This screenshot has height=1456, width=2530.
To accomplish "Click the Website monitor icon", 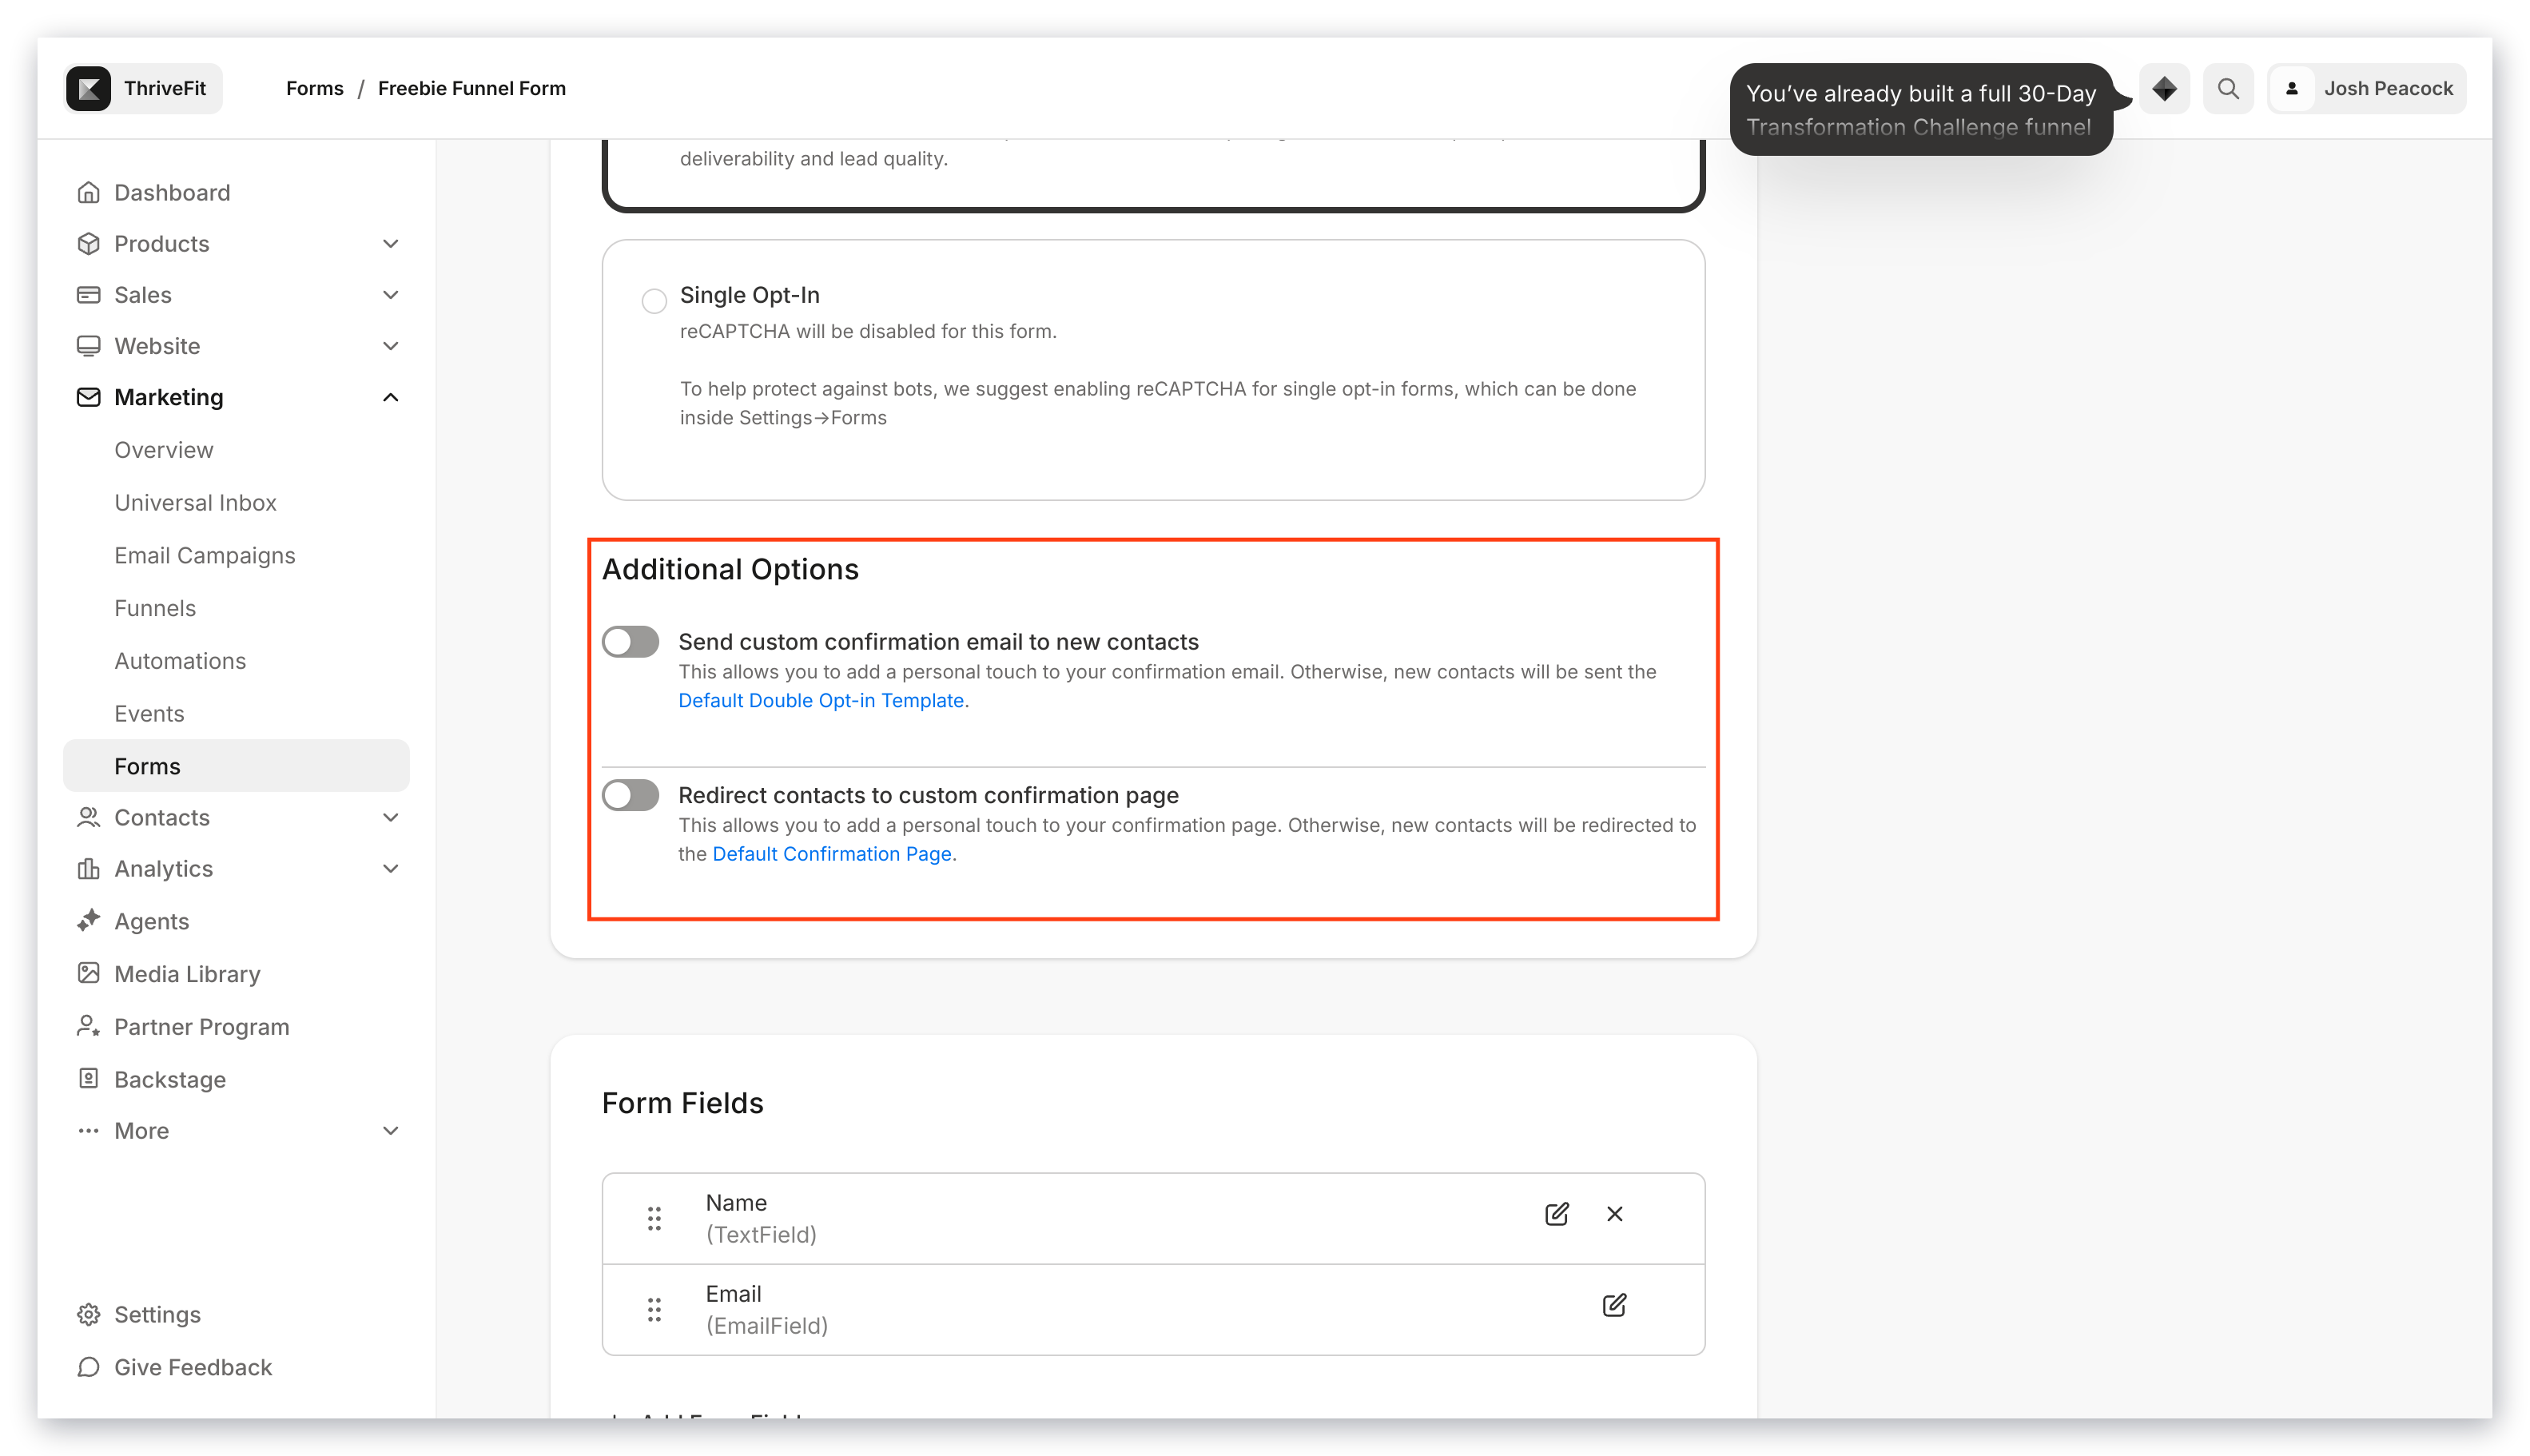I will pyautogui.click(x=89, y=345).
